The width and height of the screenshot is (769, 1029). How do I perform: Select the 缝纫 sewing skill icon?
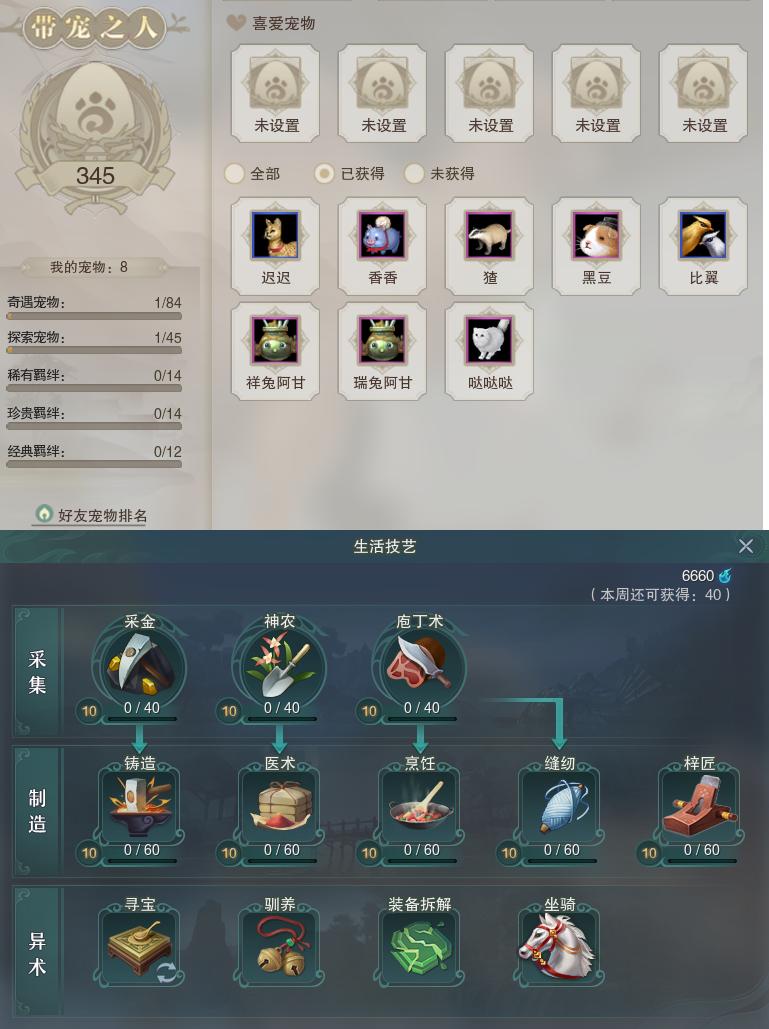click(560, 806)
